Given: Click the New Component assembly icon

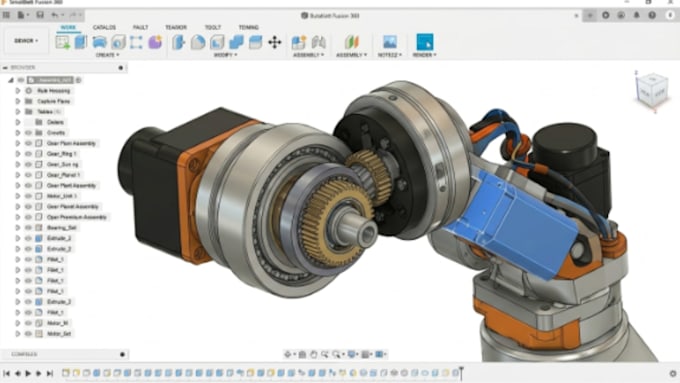Looking at the screenshot, I should click(298, 42).
